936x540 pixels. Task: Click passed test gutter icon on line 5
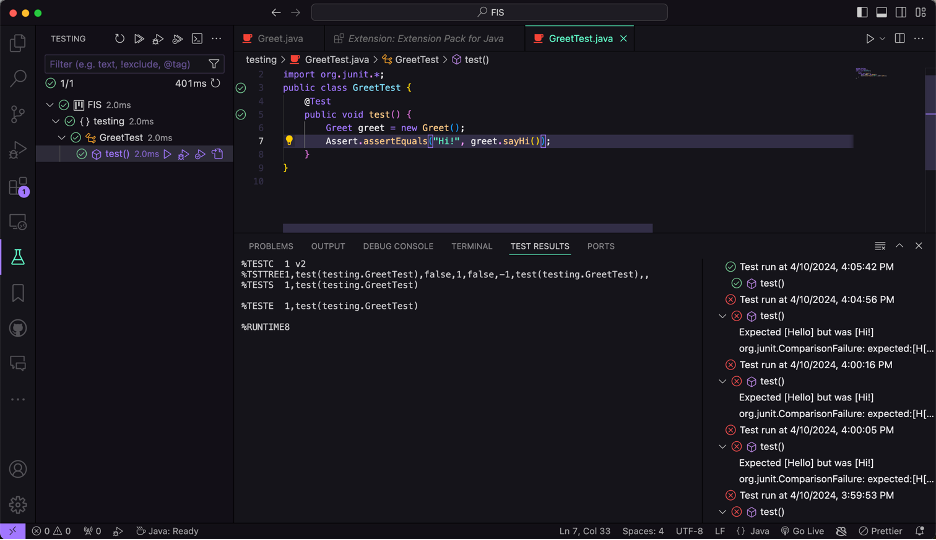(x=241, y=115)
